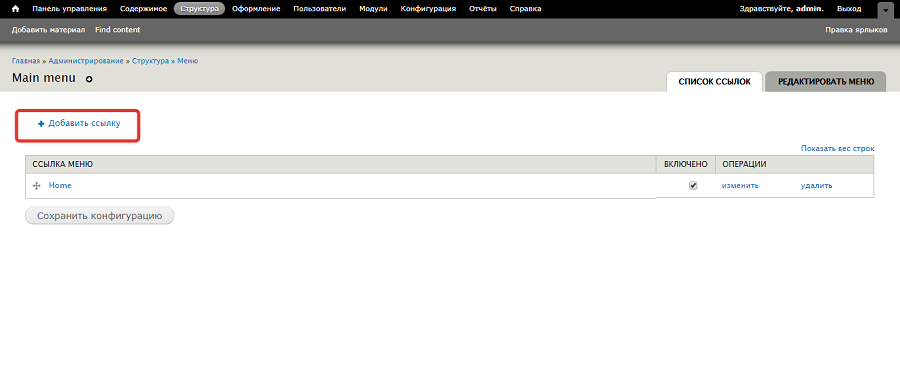
Task: Click the plus icon before Добавить ссылку
Action: click(41, 124)
